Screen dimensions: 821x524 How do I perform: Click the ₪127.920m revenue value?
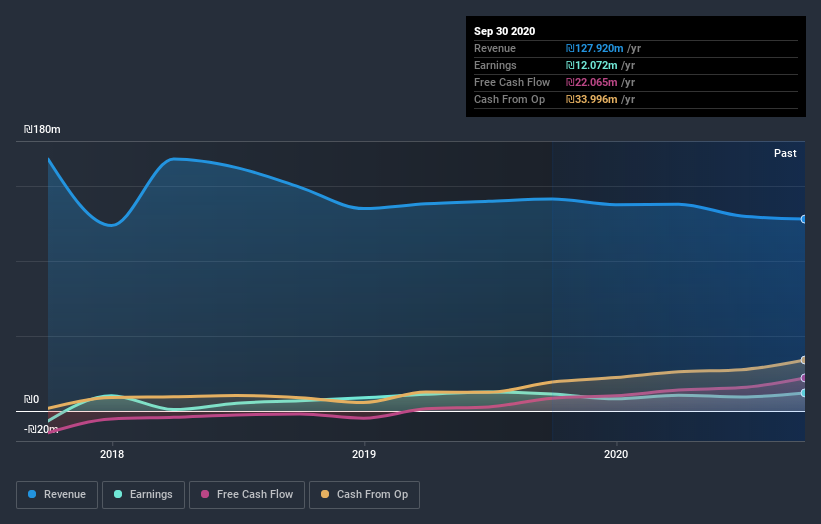(594, 48)
